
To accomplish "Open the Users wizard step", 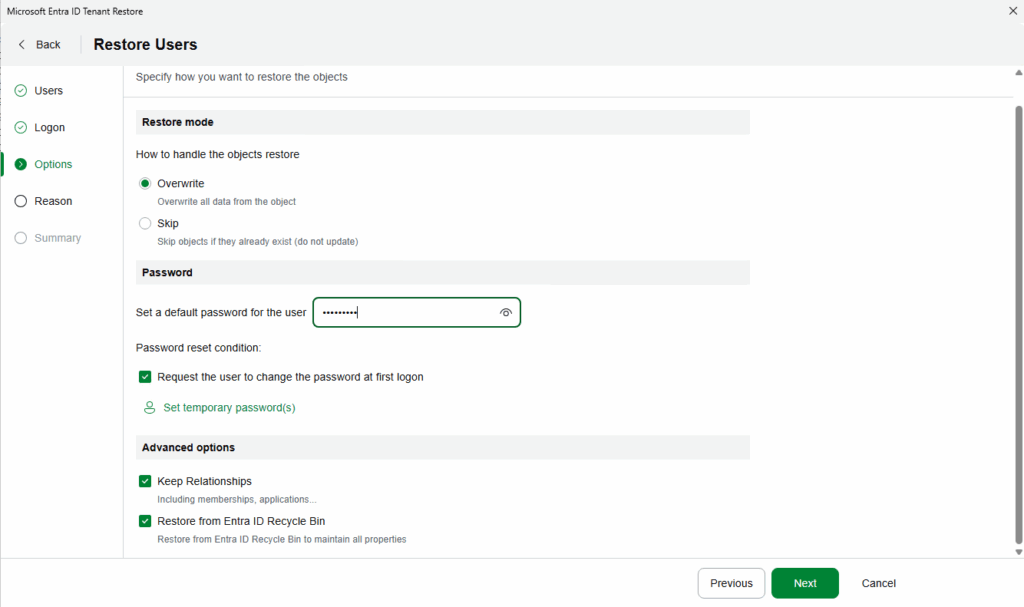I will click(x=48, y=90).
